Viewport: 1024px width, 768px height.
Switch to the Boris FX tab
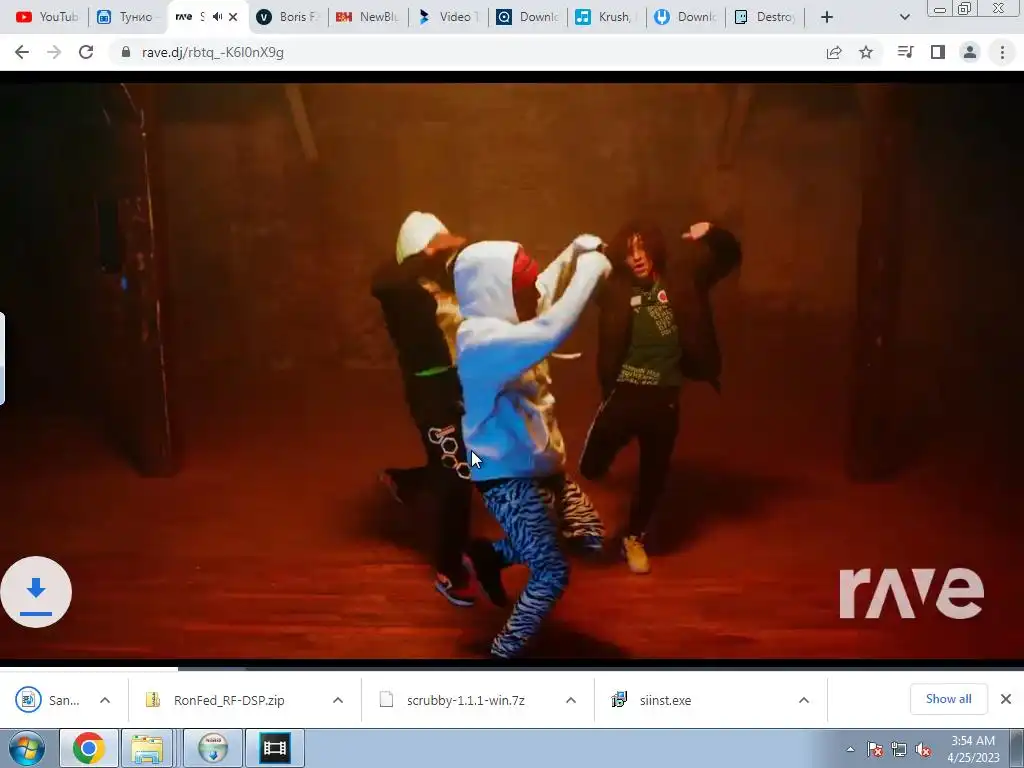click(288, 17)
